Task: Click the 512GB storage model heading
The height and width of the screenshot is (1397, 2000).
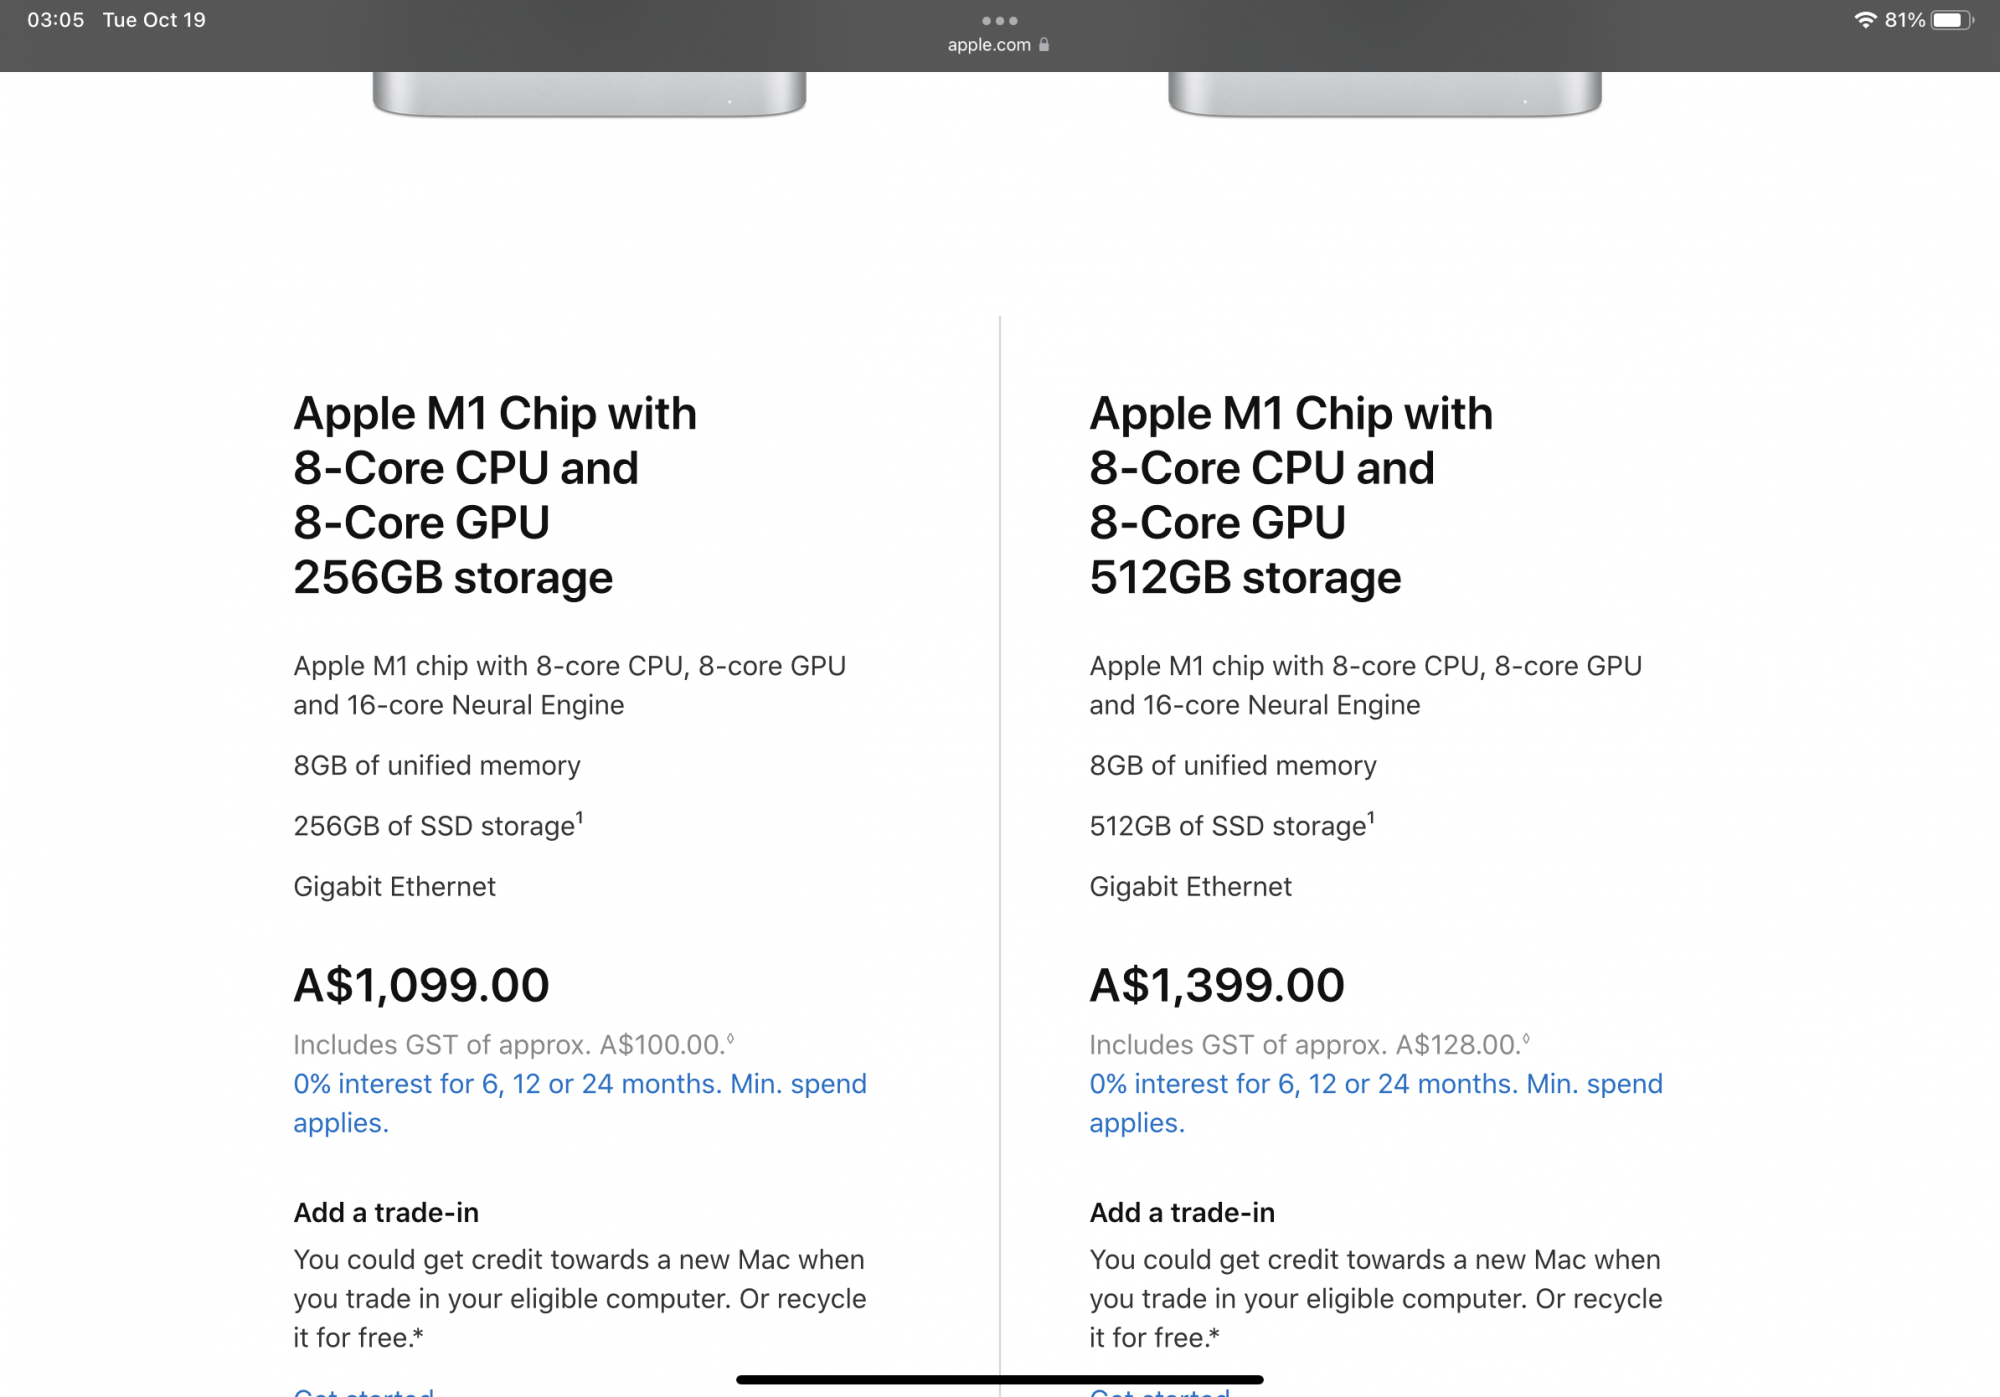Action: pos(1290,495)
